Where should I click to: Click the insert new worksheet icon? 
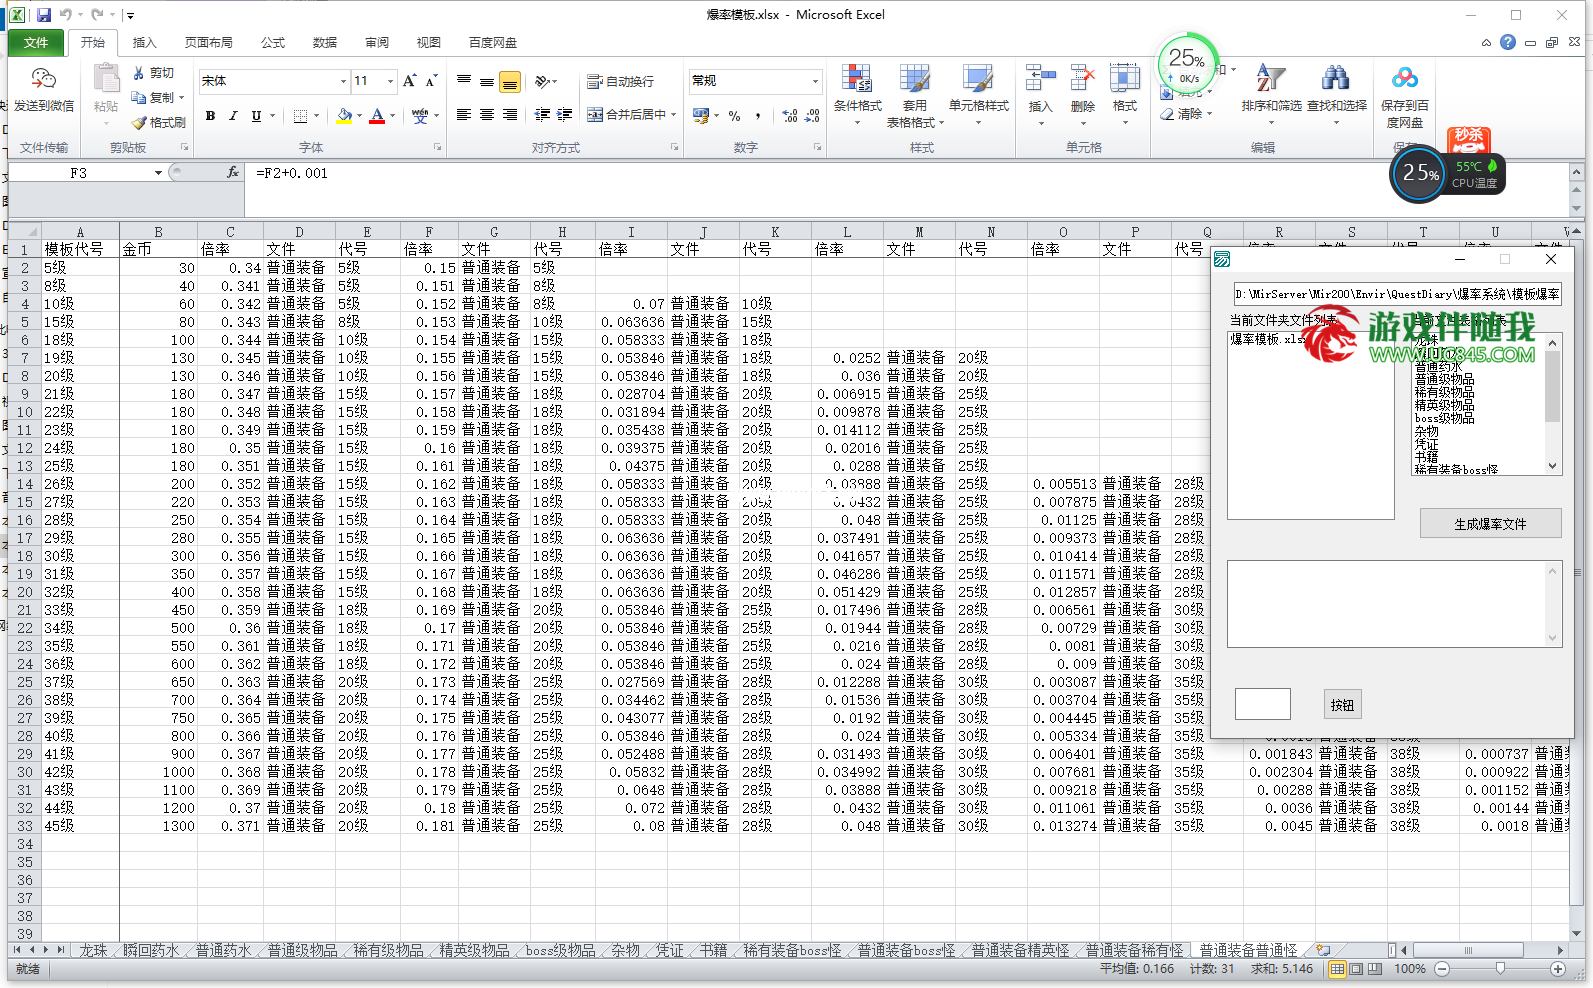[x=1324, y=950]
